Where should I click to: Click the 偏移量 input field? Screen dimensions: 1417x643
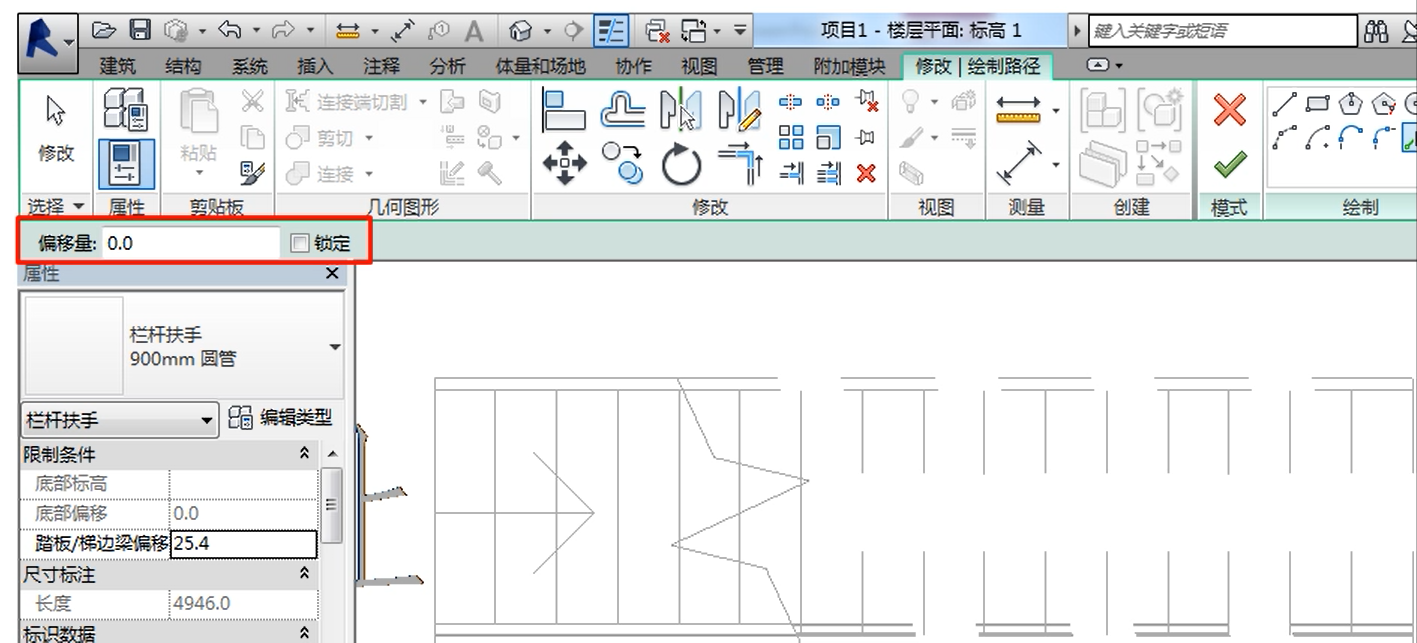click(190, 243)
